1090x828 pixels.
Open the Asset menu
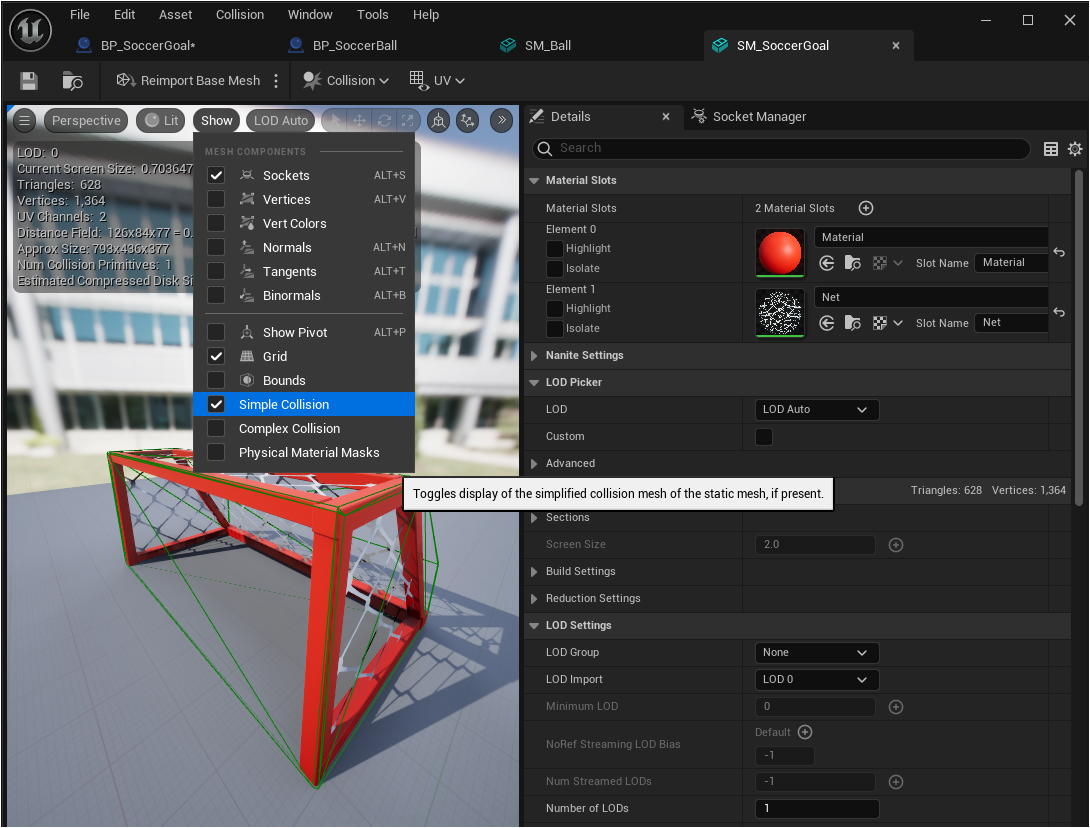[x=175, y=15]
